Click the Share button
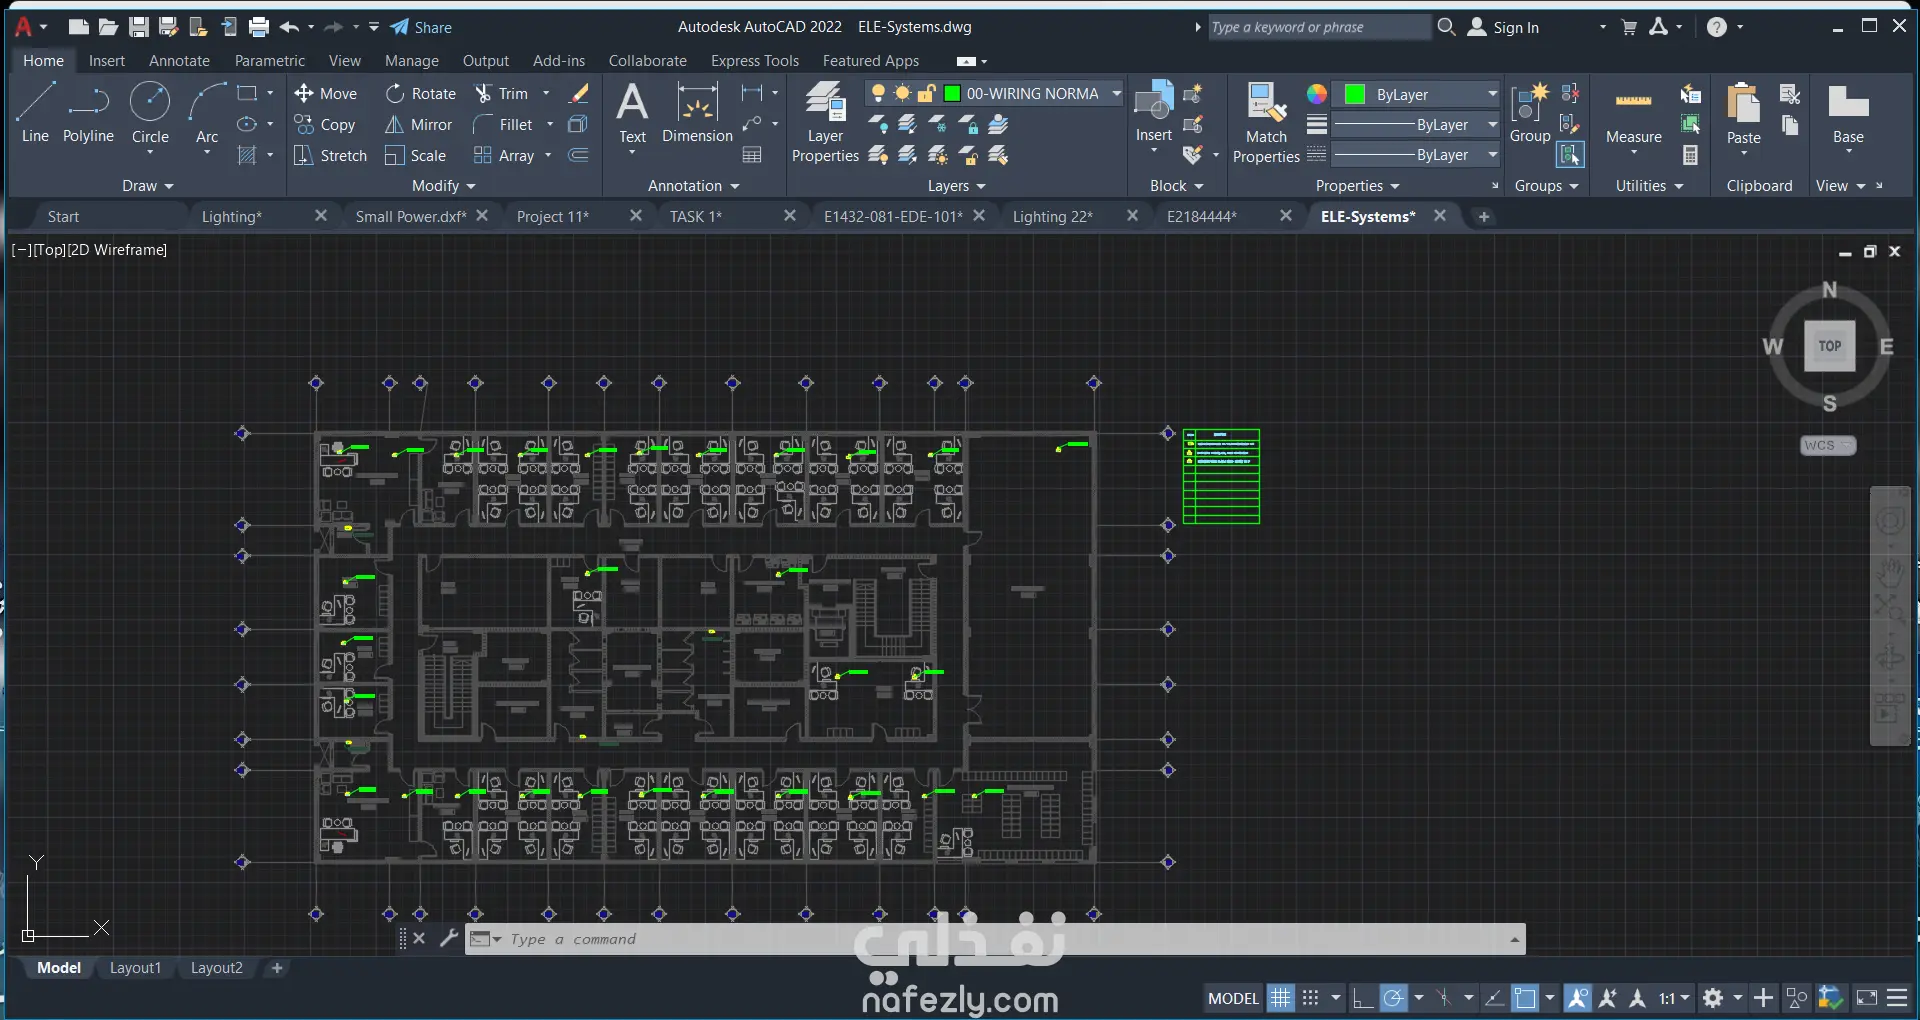Screen dimensions: 1920x1020 (421, 28)
